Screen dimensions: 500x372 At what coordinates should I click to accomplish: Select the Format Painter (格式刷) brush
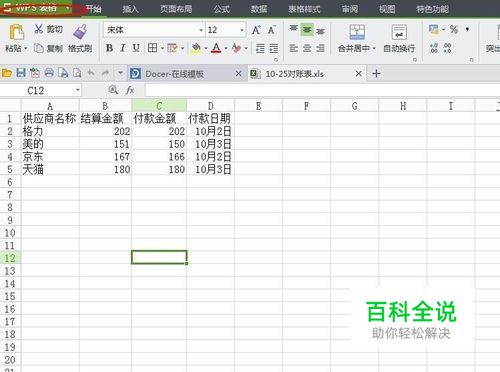pyautogui.click(x=80, y=32)
